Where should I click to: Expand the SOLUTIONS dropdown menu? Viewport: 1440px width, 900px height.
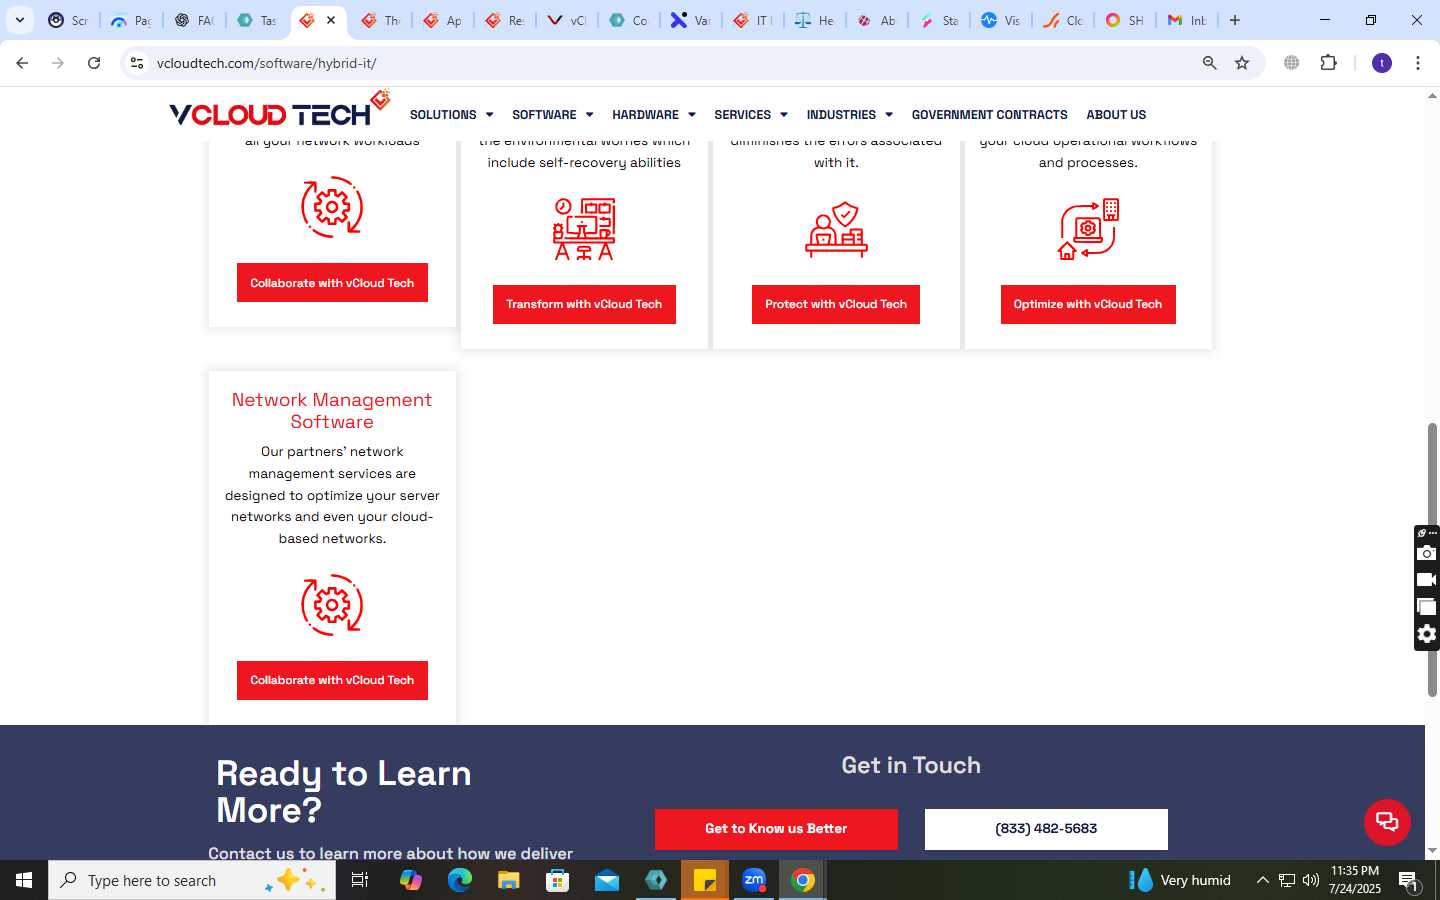click(451, 115)
